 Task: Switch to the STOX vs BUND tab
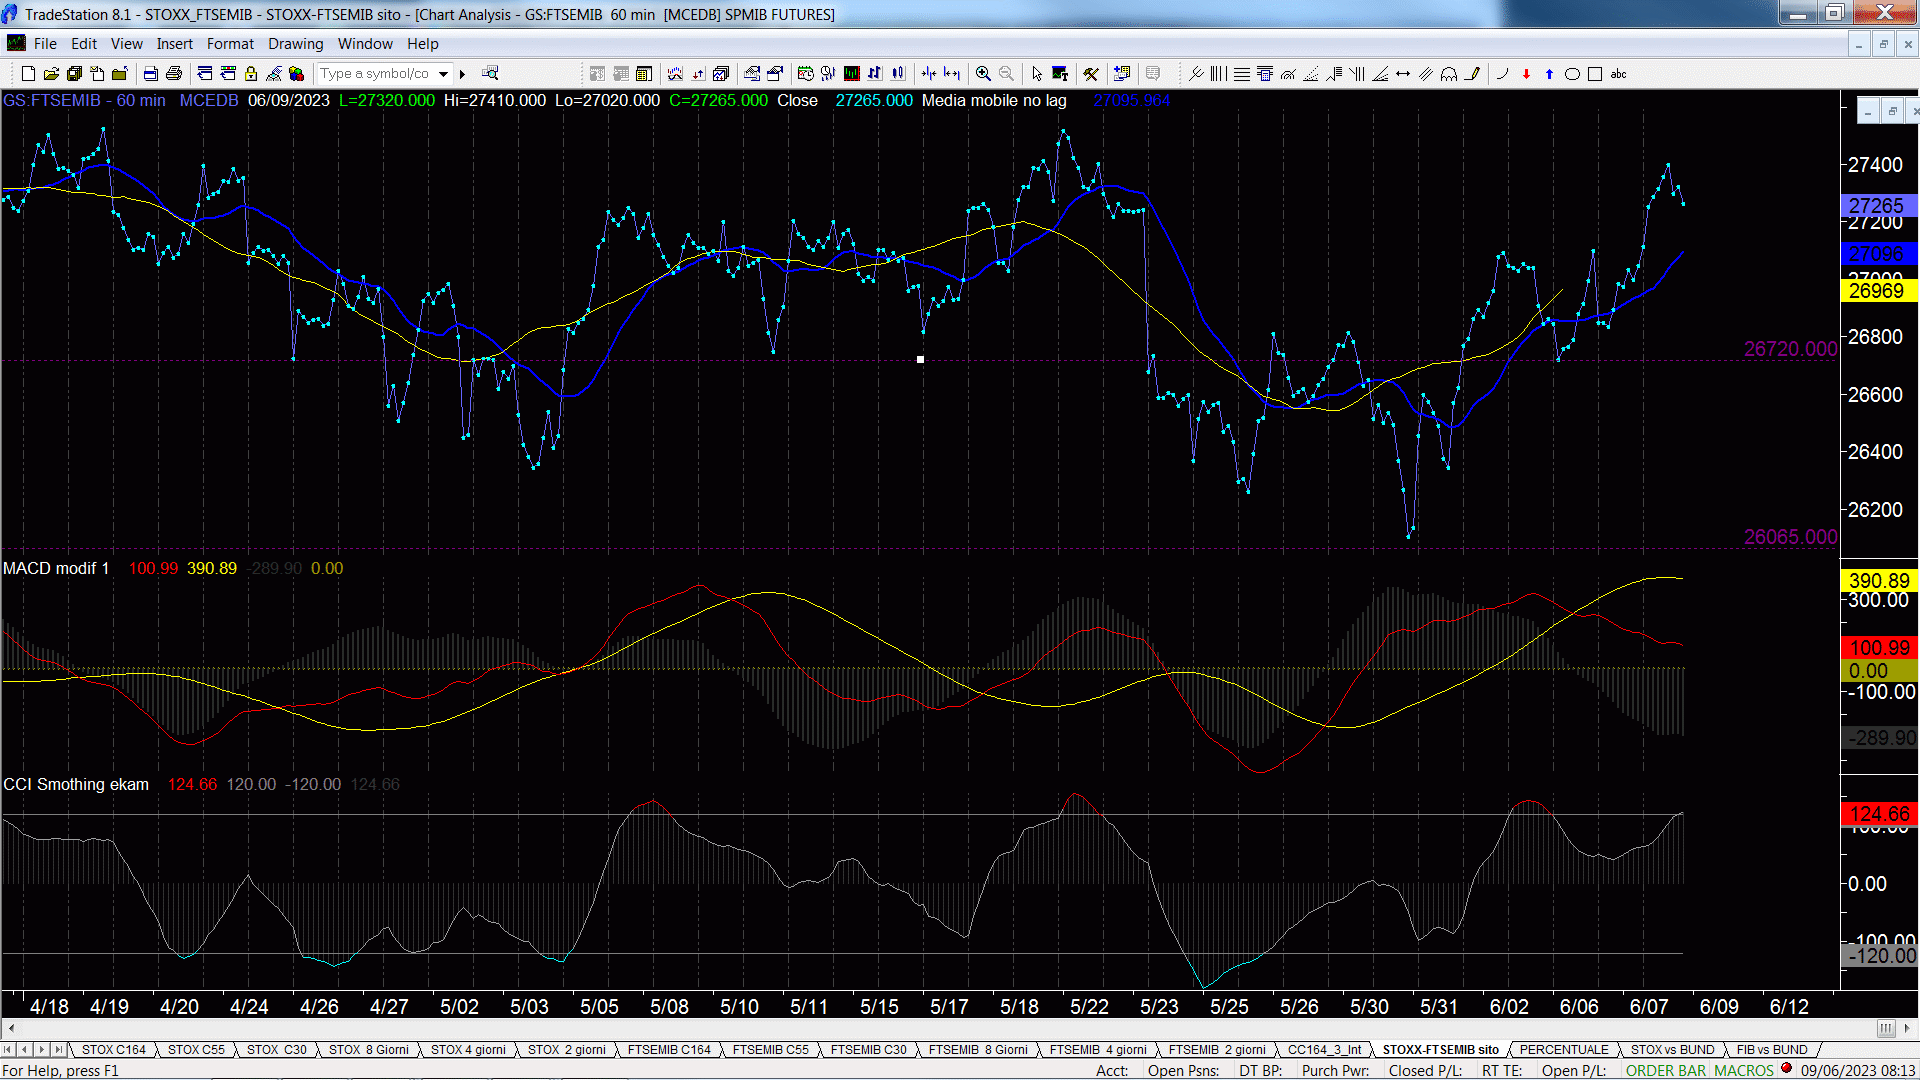click(1672, 1049)
